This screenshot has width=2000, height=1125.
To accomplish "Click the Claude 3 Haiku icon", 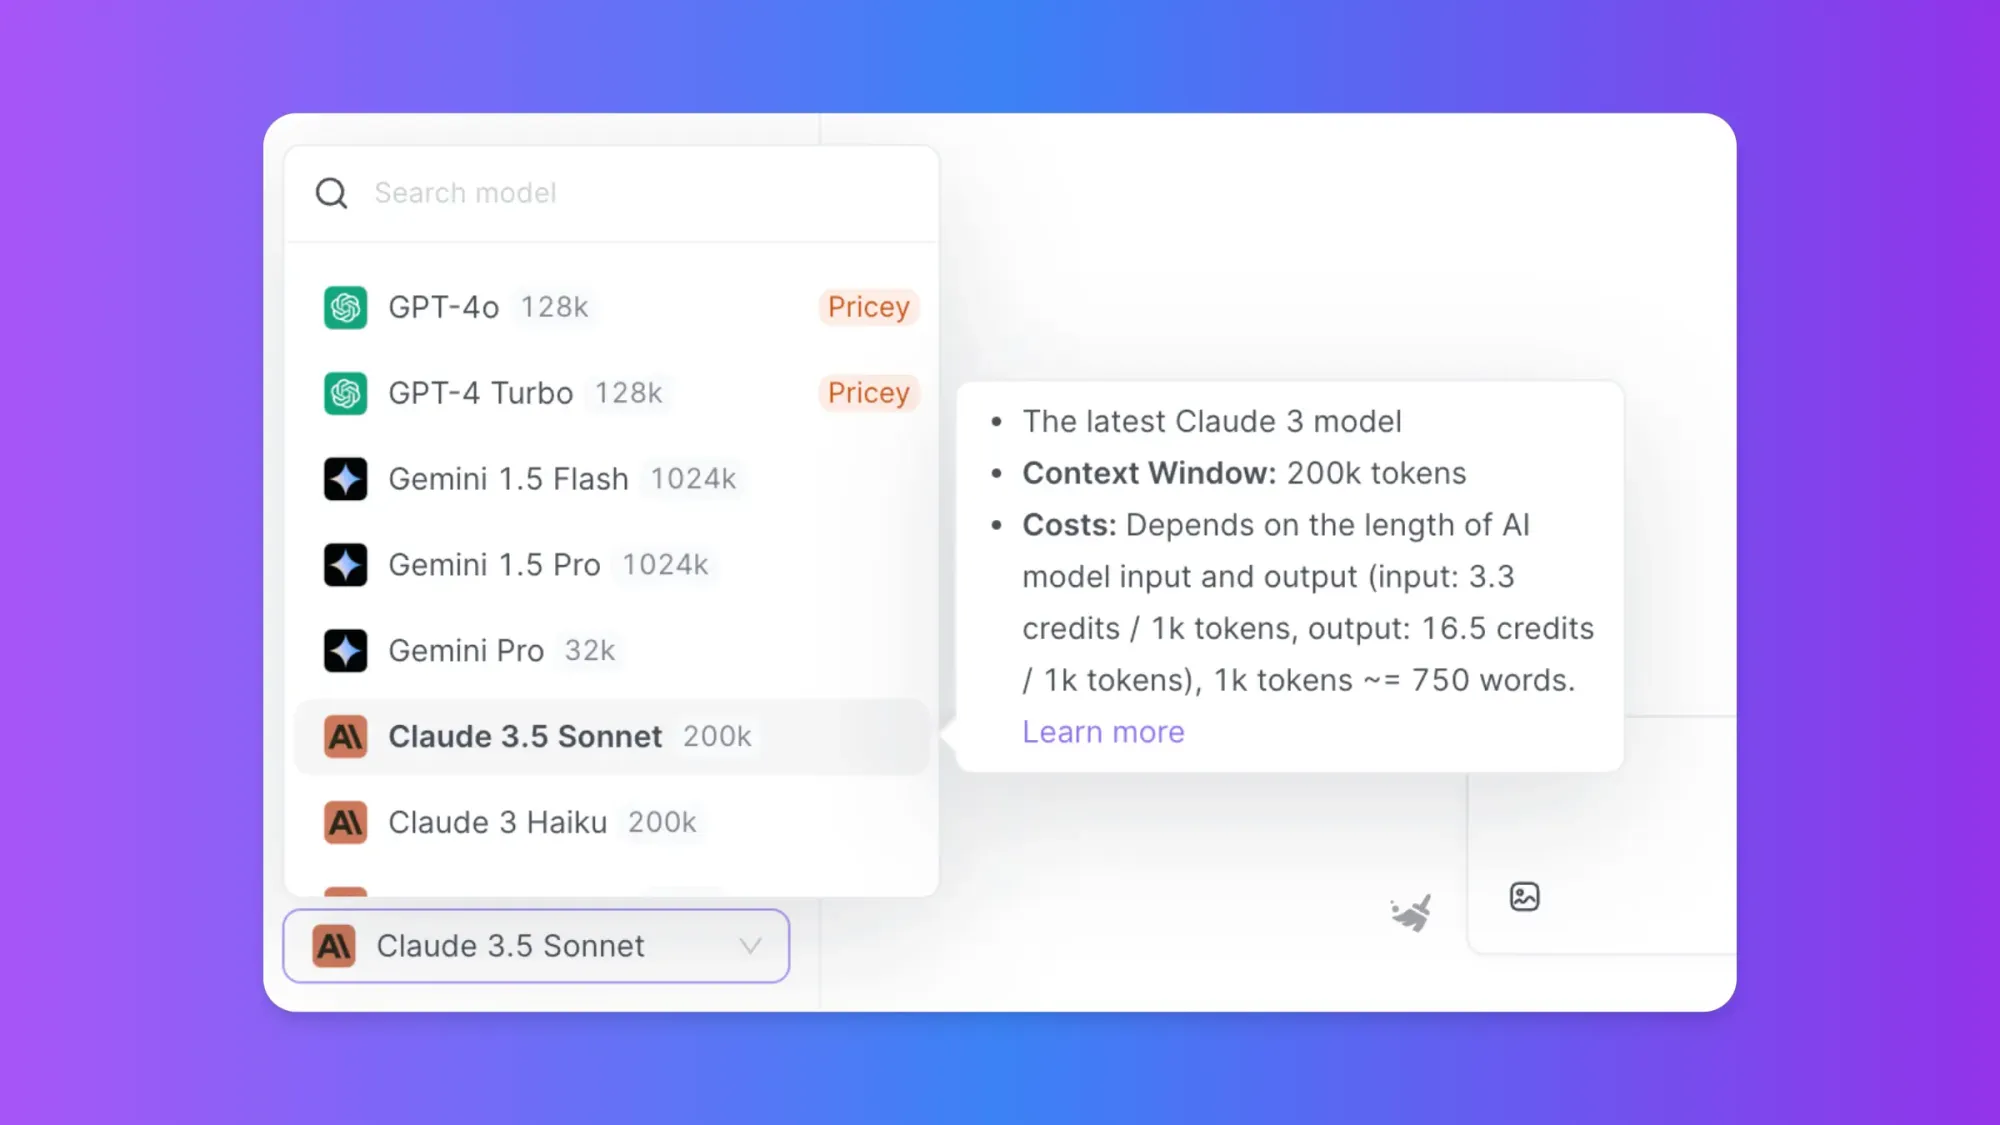I will click(x=345, y=821).
